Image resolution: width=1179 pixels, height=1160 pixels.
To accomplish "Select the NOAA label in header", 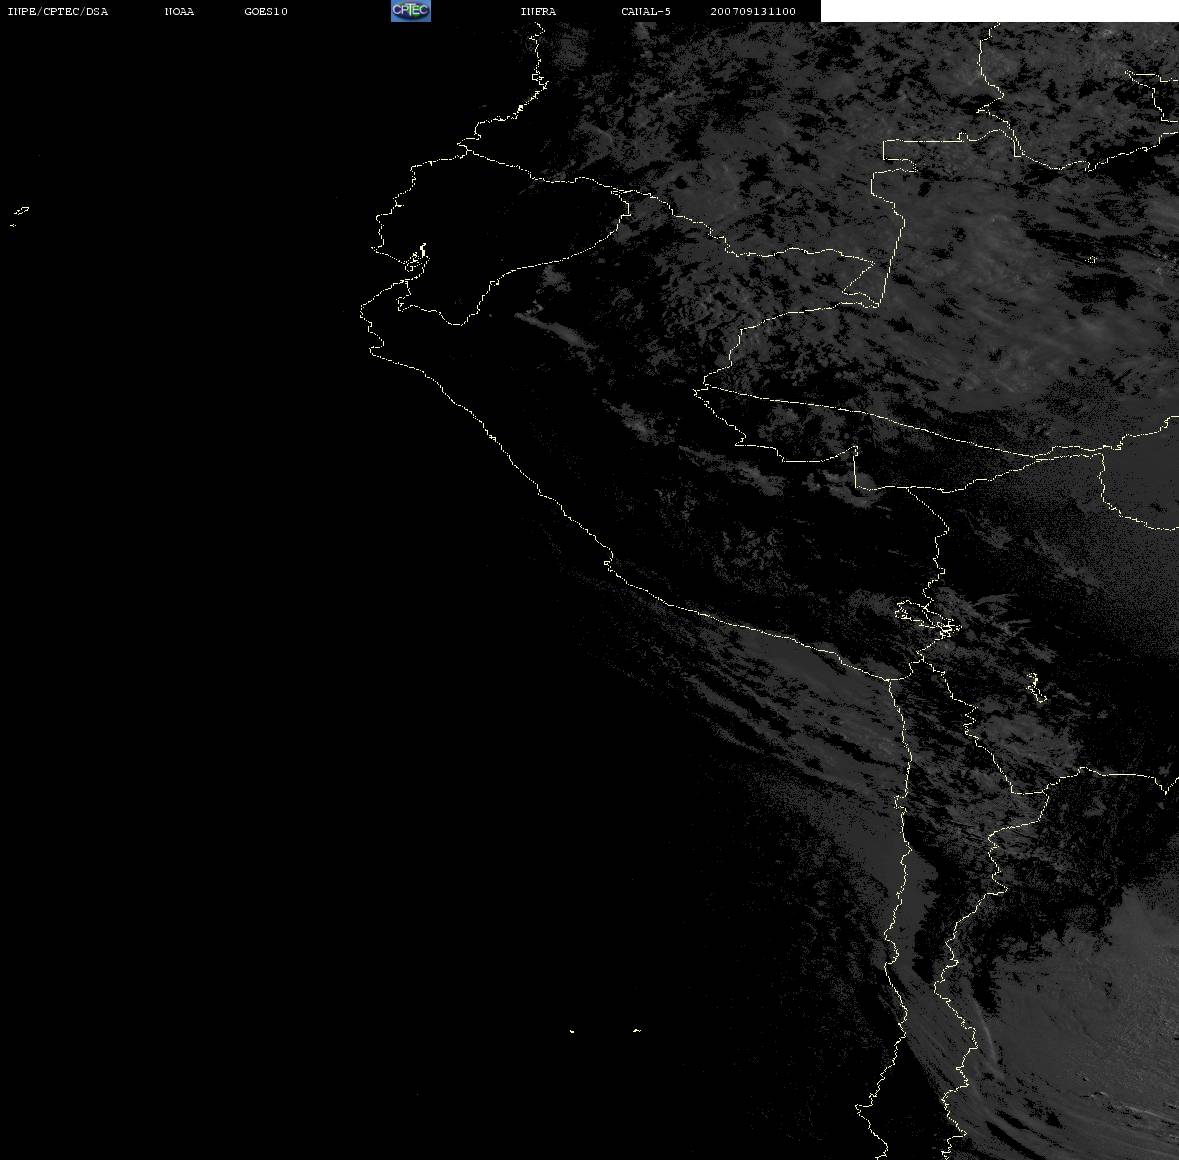I will (179, 11).
